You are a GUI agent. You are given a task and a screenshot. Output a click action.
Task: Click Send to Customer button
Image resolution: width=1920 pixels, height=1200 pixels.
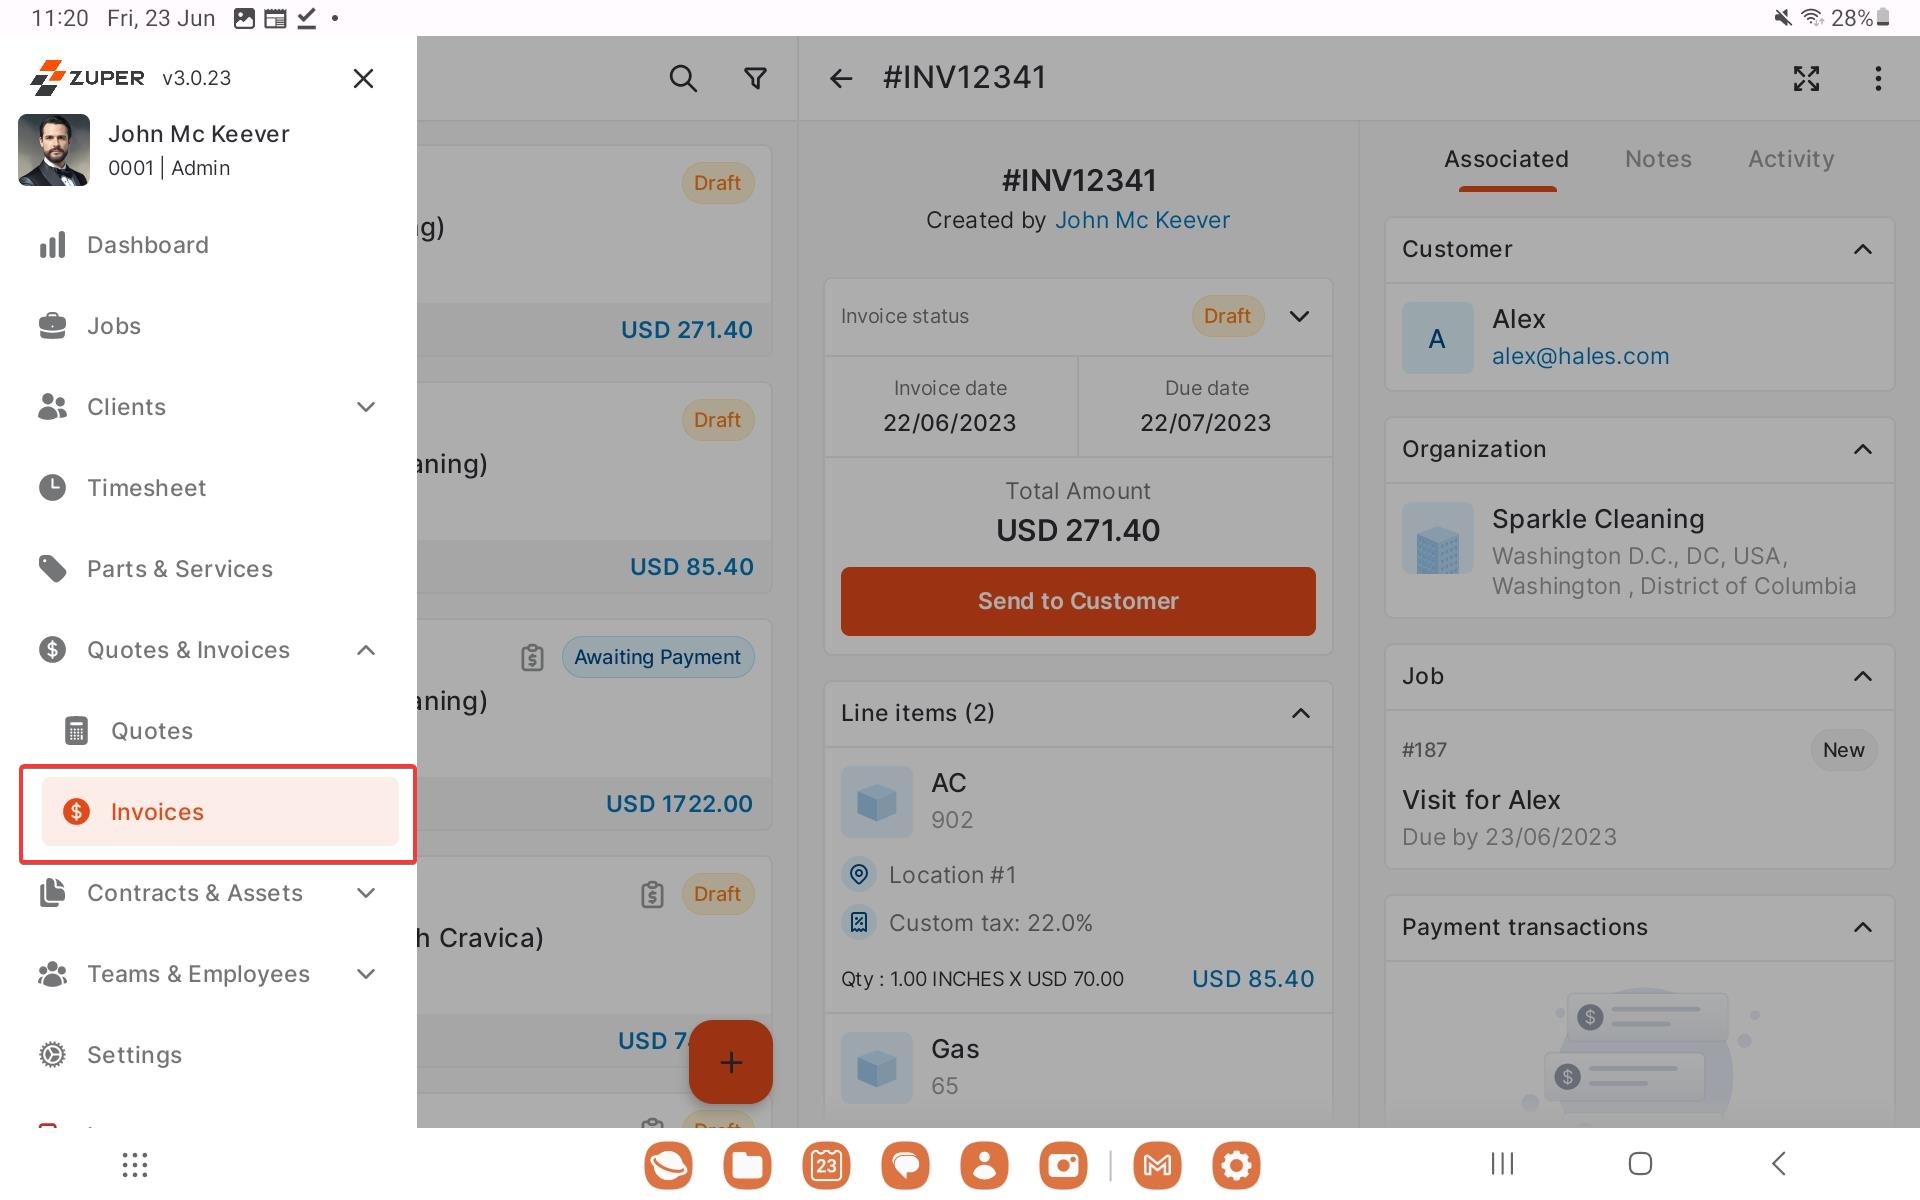[x=1078, y=601]
